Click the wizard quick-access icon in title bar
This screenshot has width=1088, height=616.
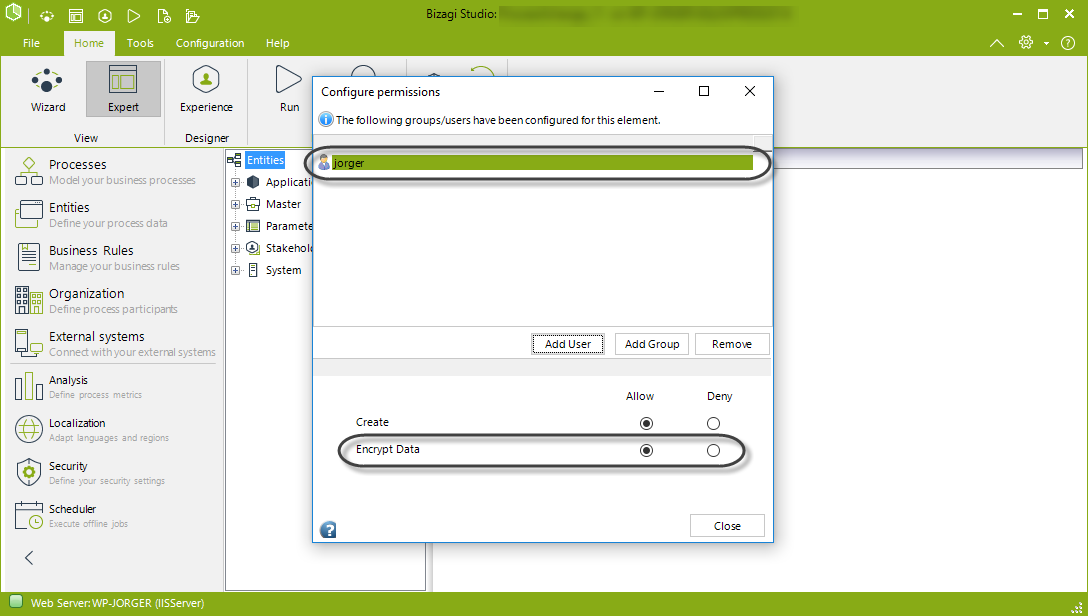click(x=46, y=15)
